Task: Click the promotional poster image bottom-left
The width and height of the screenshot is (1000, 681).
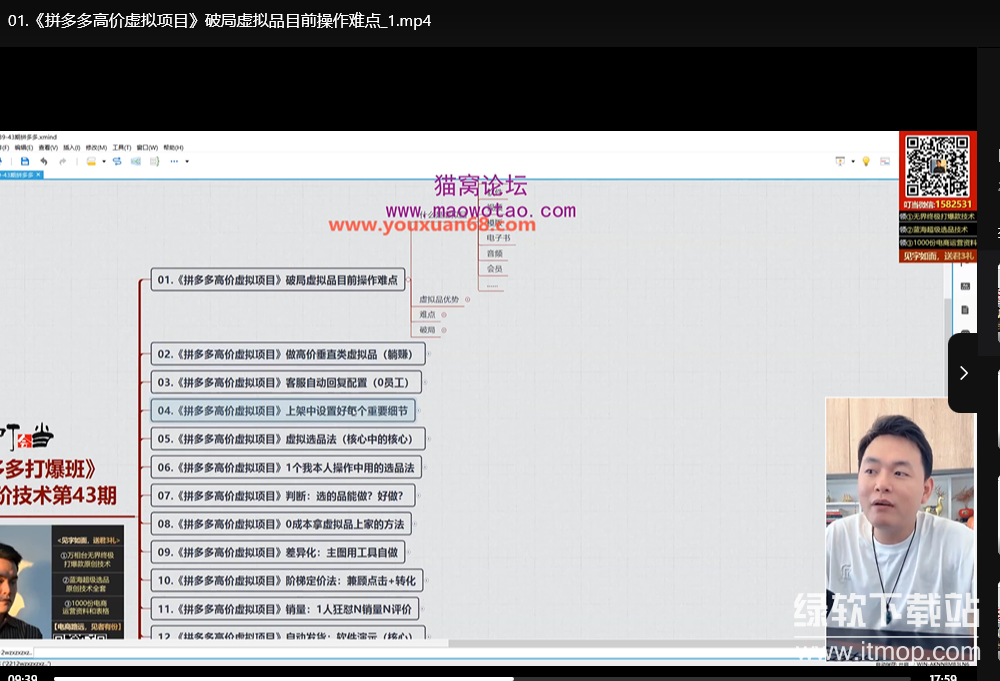Action: (61, 582)
